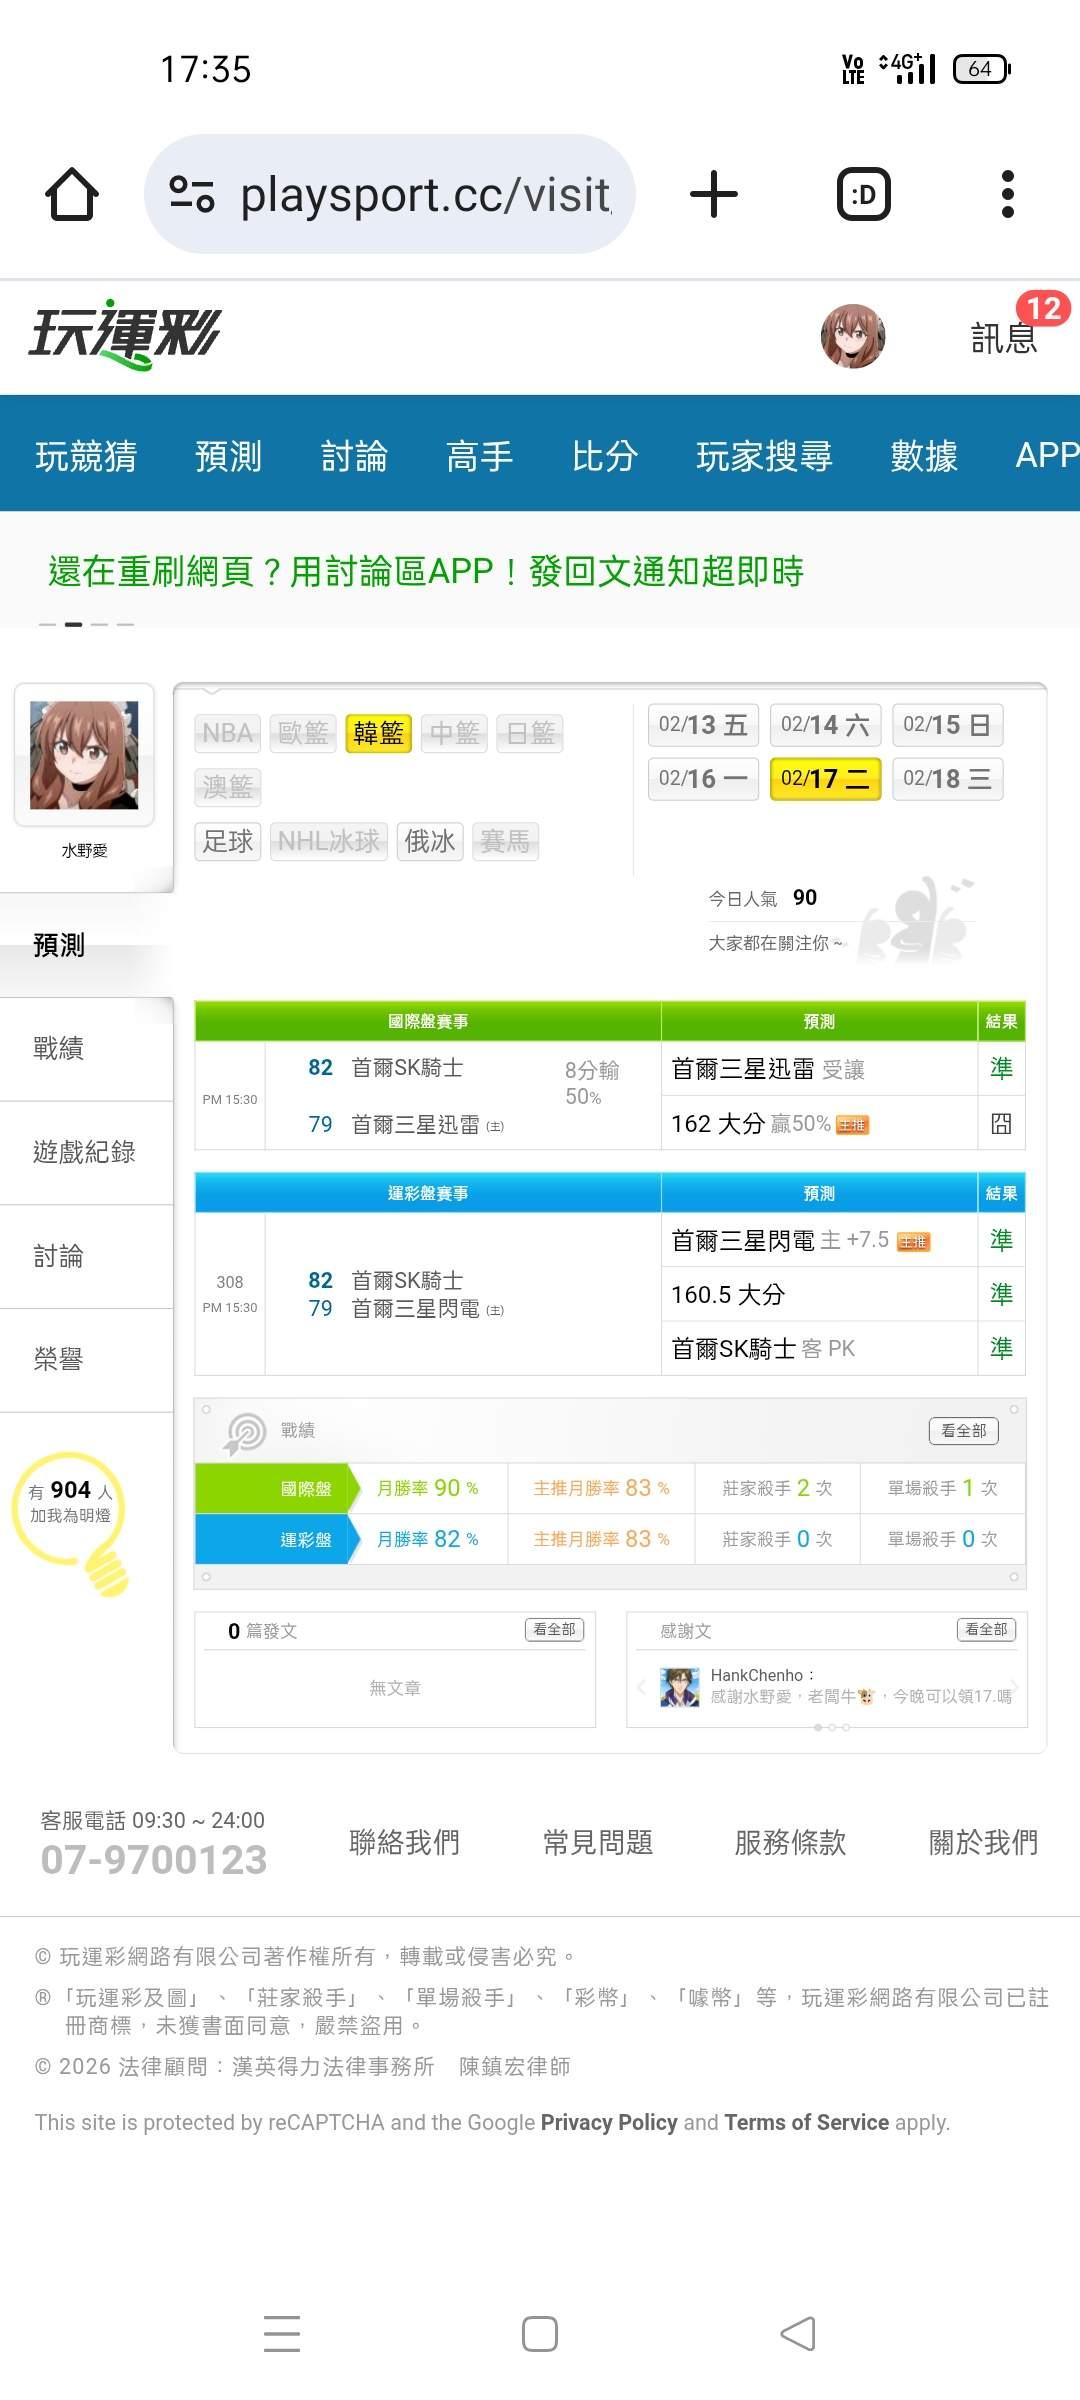Open Google Terms of Service link
Screen dimensions: 1080x2400
click(806, 2123)
